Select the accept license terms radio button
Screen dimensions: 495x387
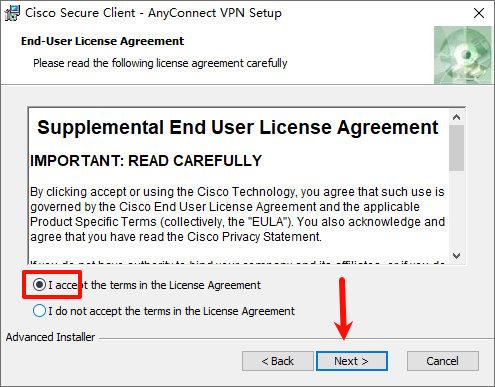tap(39, 285)
